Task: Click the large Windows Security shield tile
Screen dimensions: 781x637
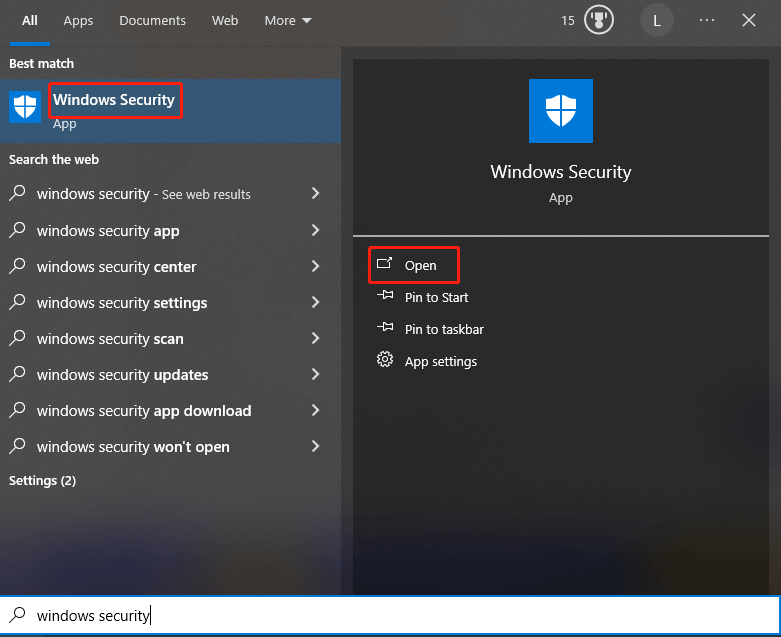Action: tap(560, 111)
